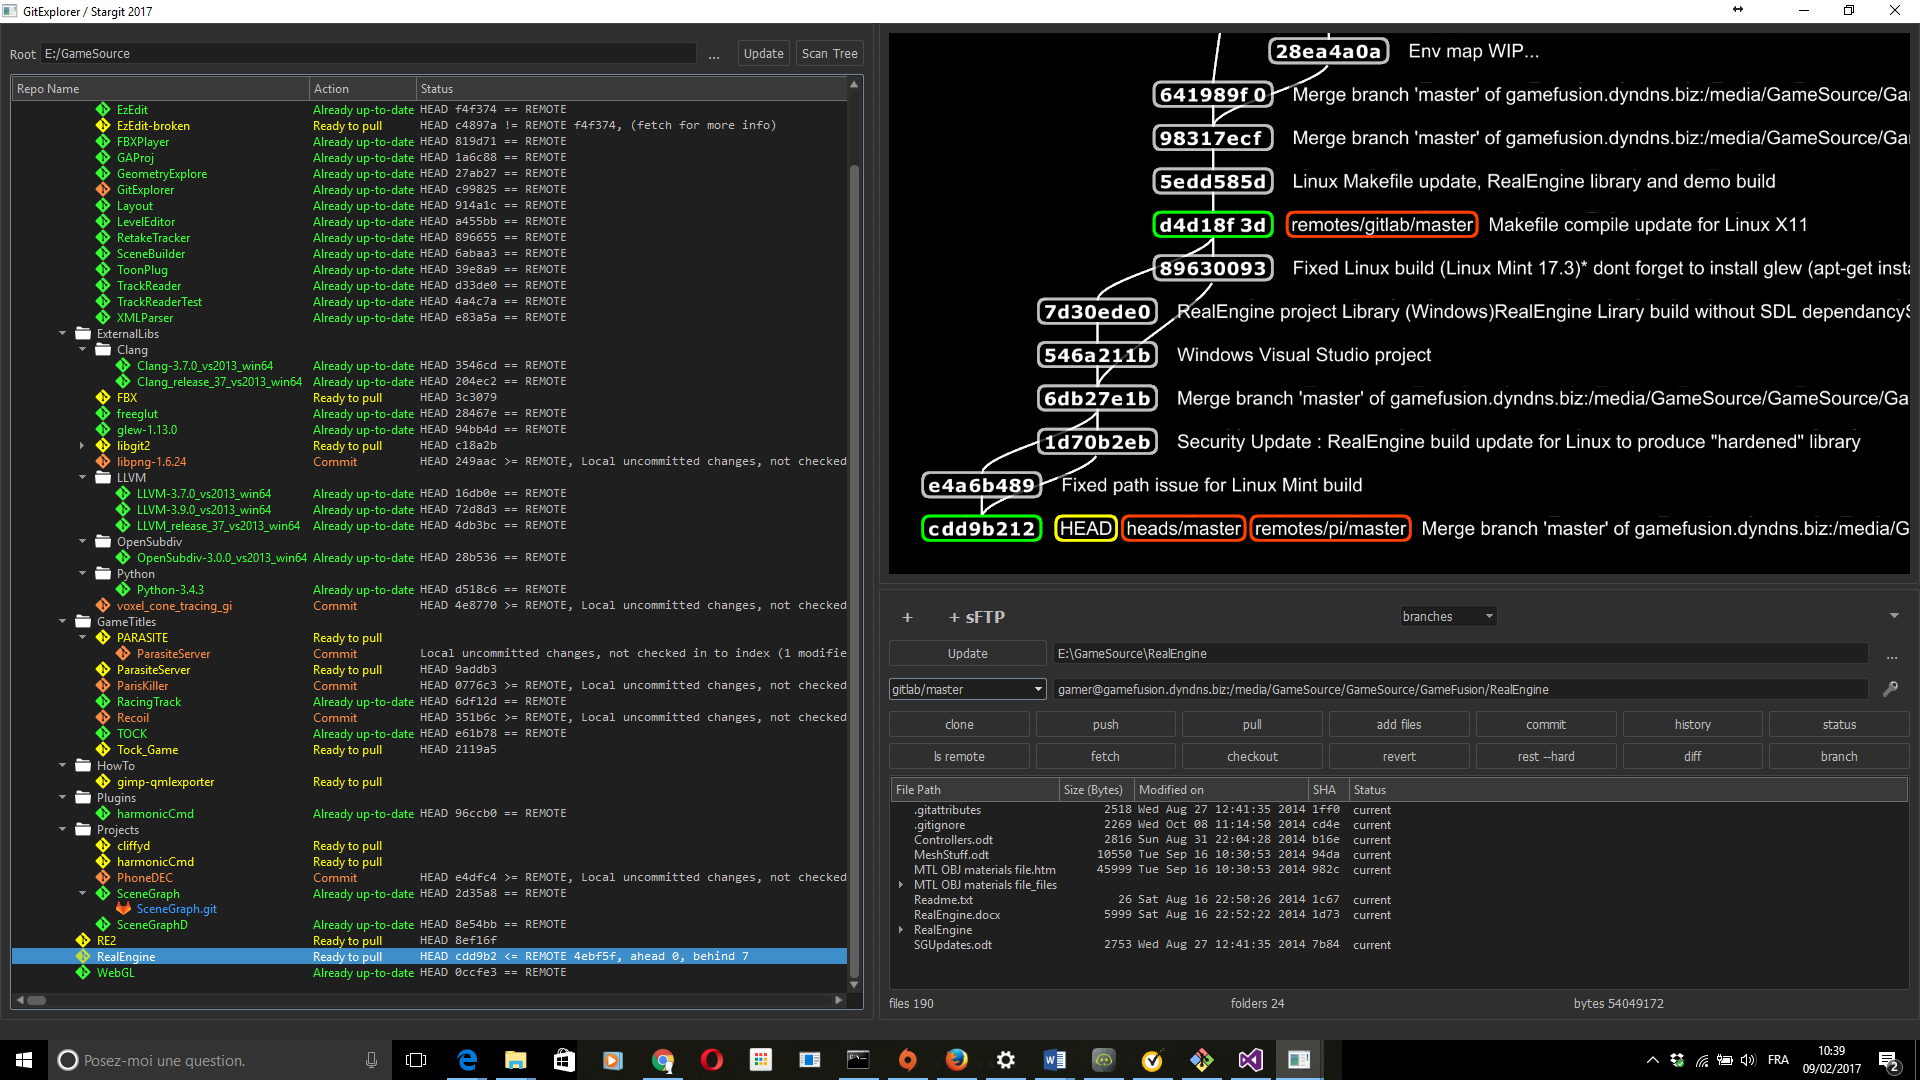Click the folder icon next to Clang
The image size is (1920, 1080).
(x=103, y=350)
